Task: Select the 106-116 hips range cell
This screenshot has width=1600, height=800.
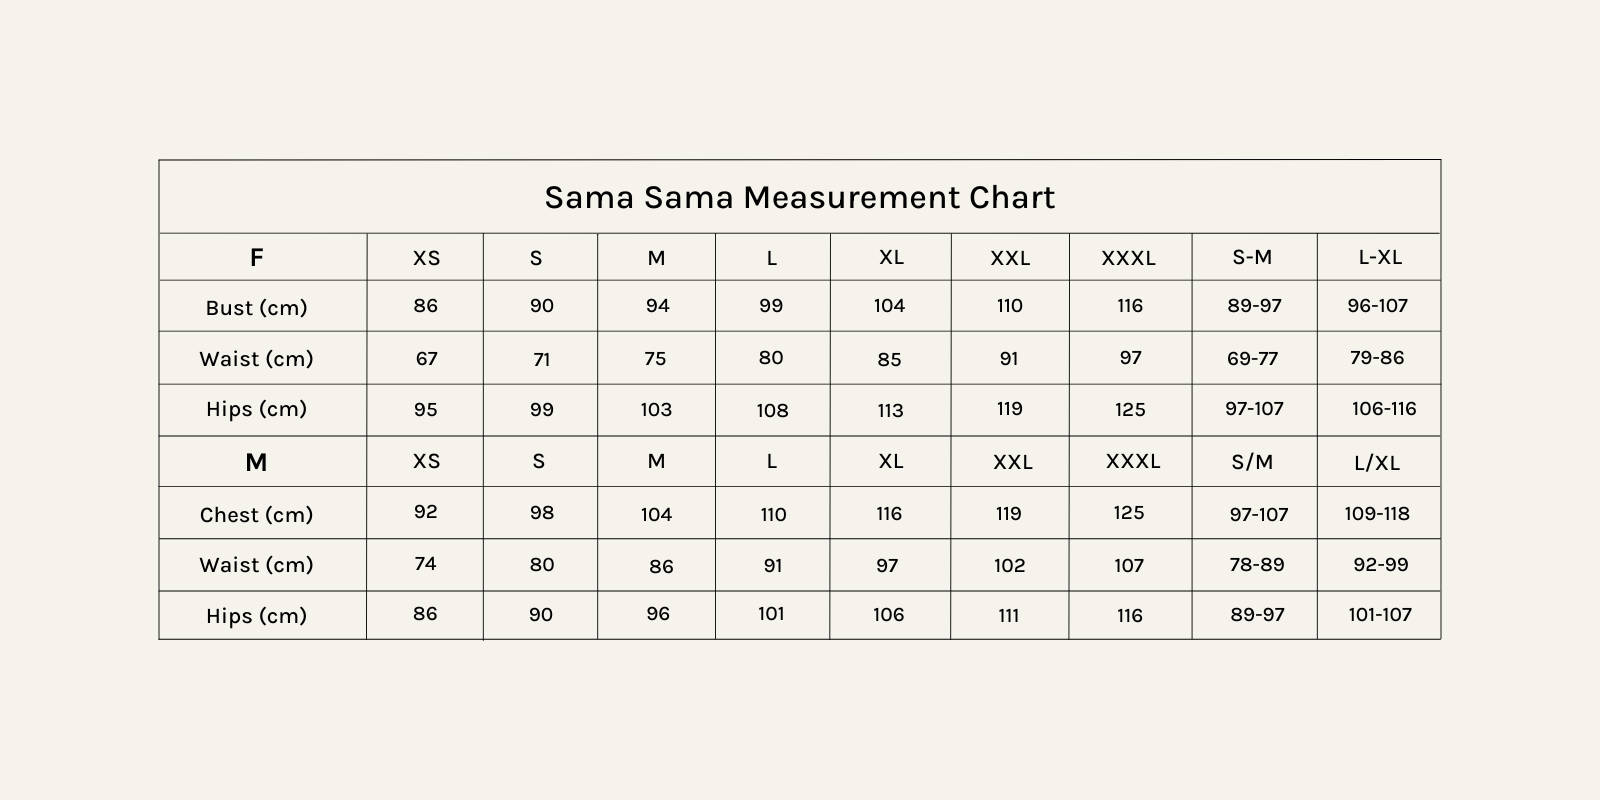Action: tap(1384, 409)
